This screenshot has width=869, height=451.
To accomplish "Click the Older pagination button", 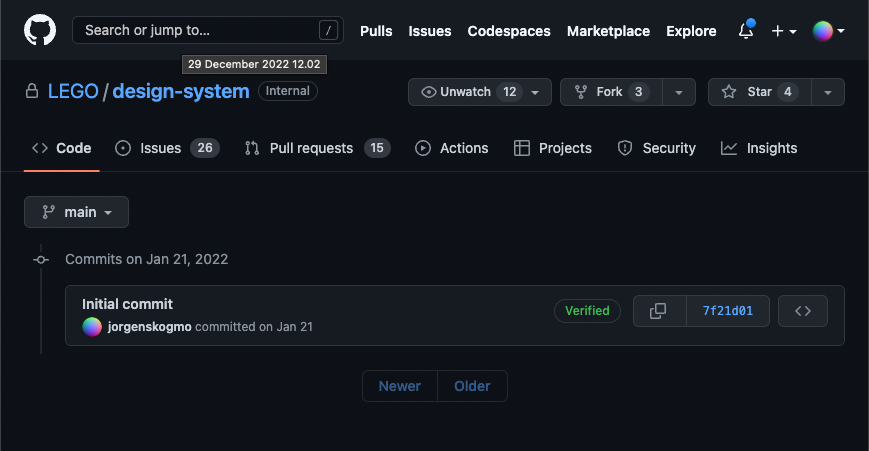I will (x=472, y=386).
